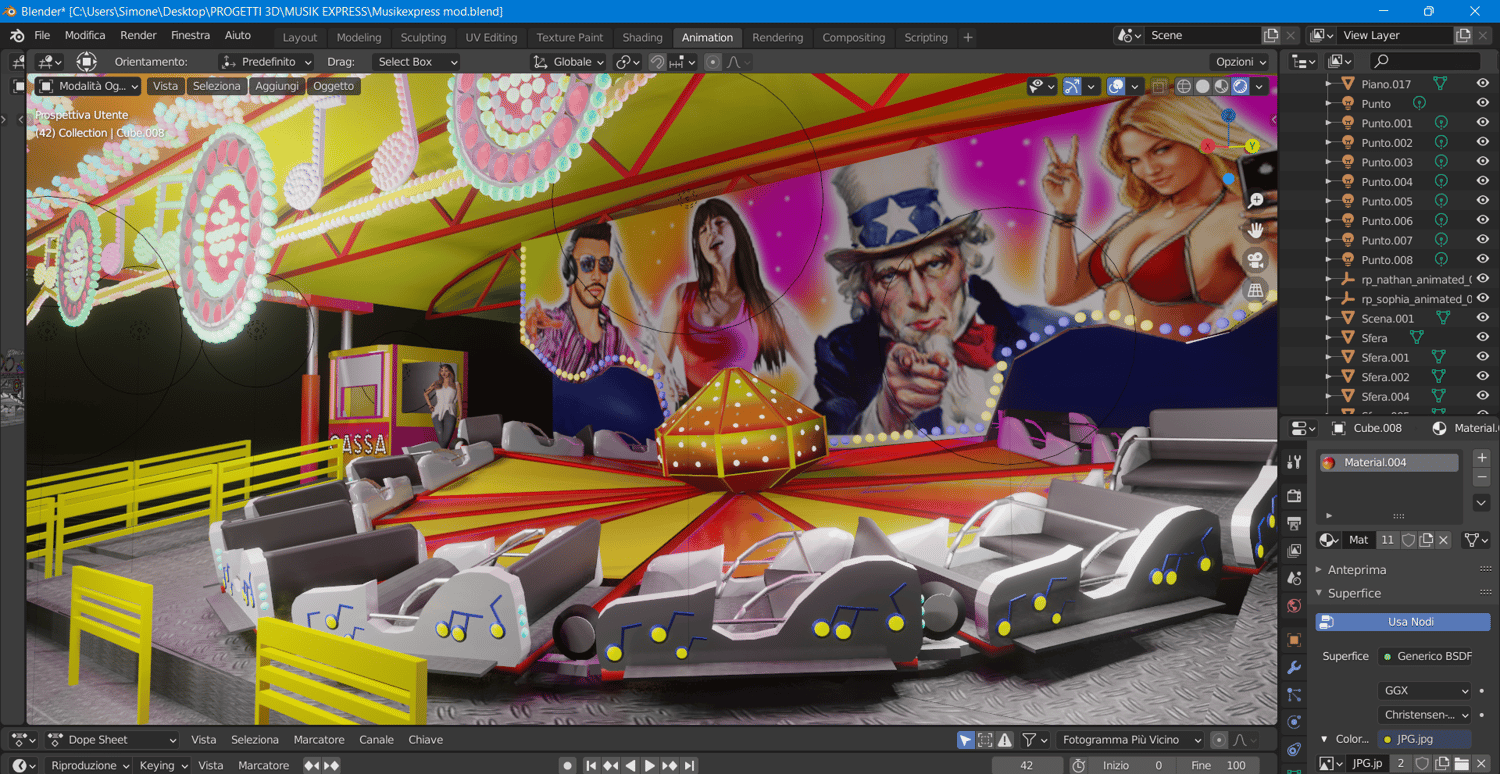Expand the Anteprima panel
The width and height of the screenshot is (1500, 774).
[x=1357, y=569]
